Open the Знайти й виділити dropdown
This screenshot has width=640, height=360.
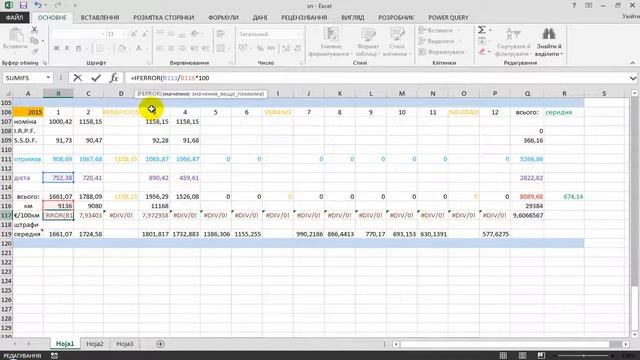pos(549,42)
